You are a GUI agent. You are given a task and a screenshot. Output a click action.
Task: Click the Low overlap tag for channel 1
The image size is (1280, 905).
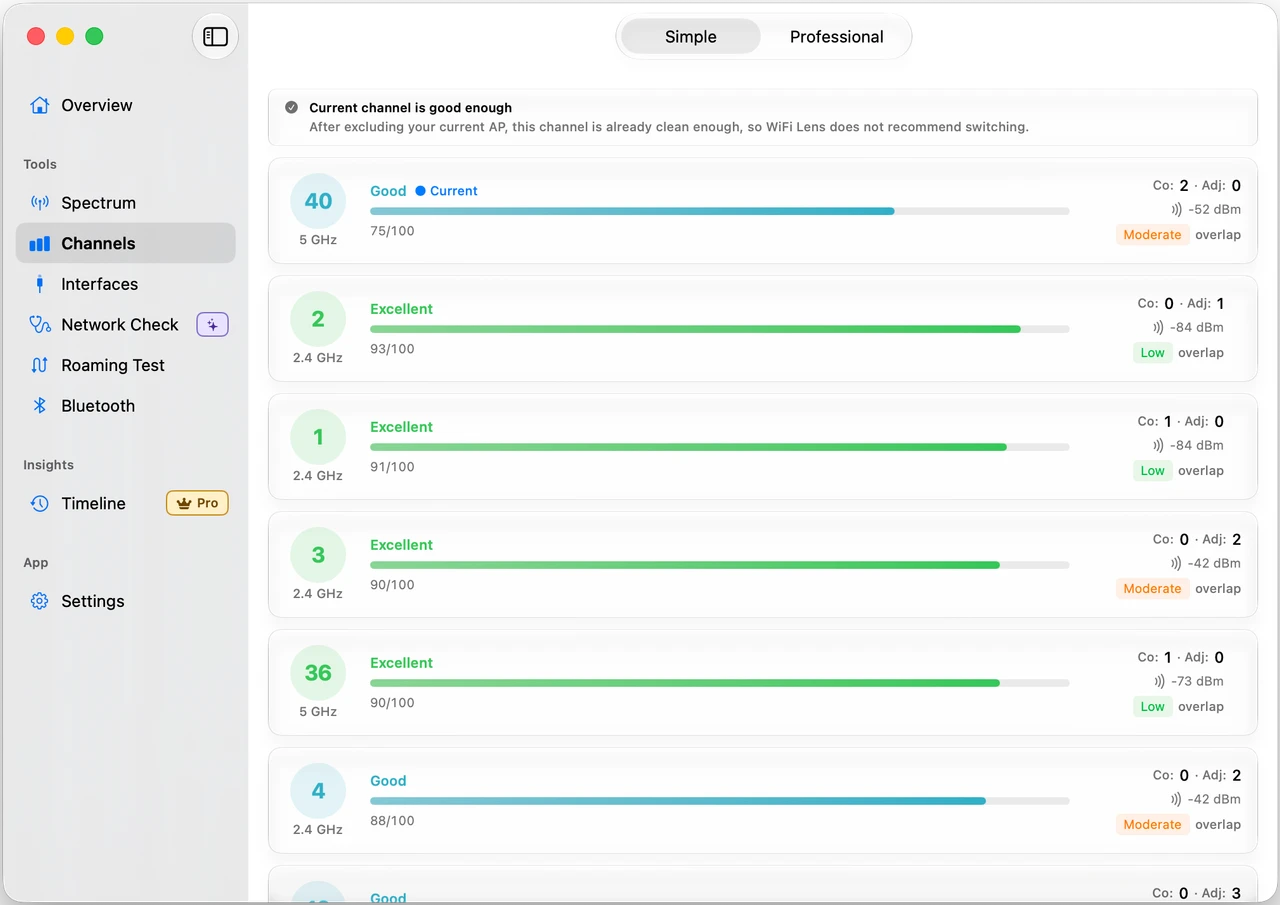pyautogui.click(x=1153, y=471)
